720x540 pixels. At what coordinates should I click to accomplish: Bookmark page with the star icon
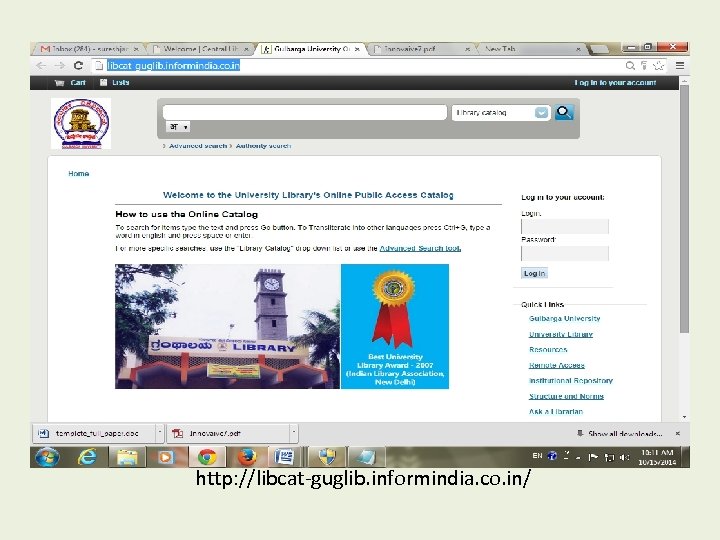coord(659,66)
